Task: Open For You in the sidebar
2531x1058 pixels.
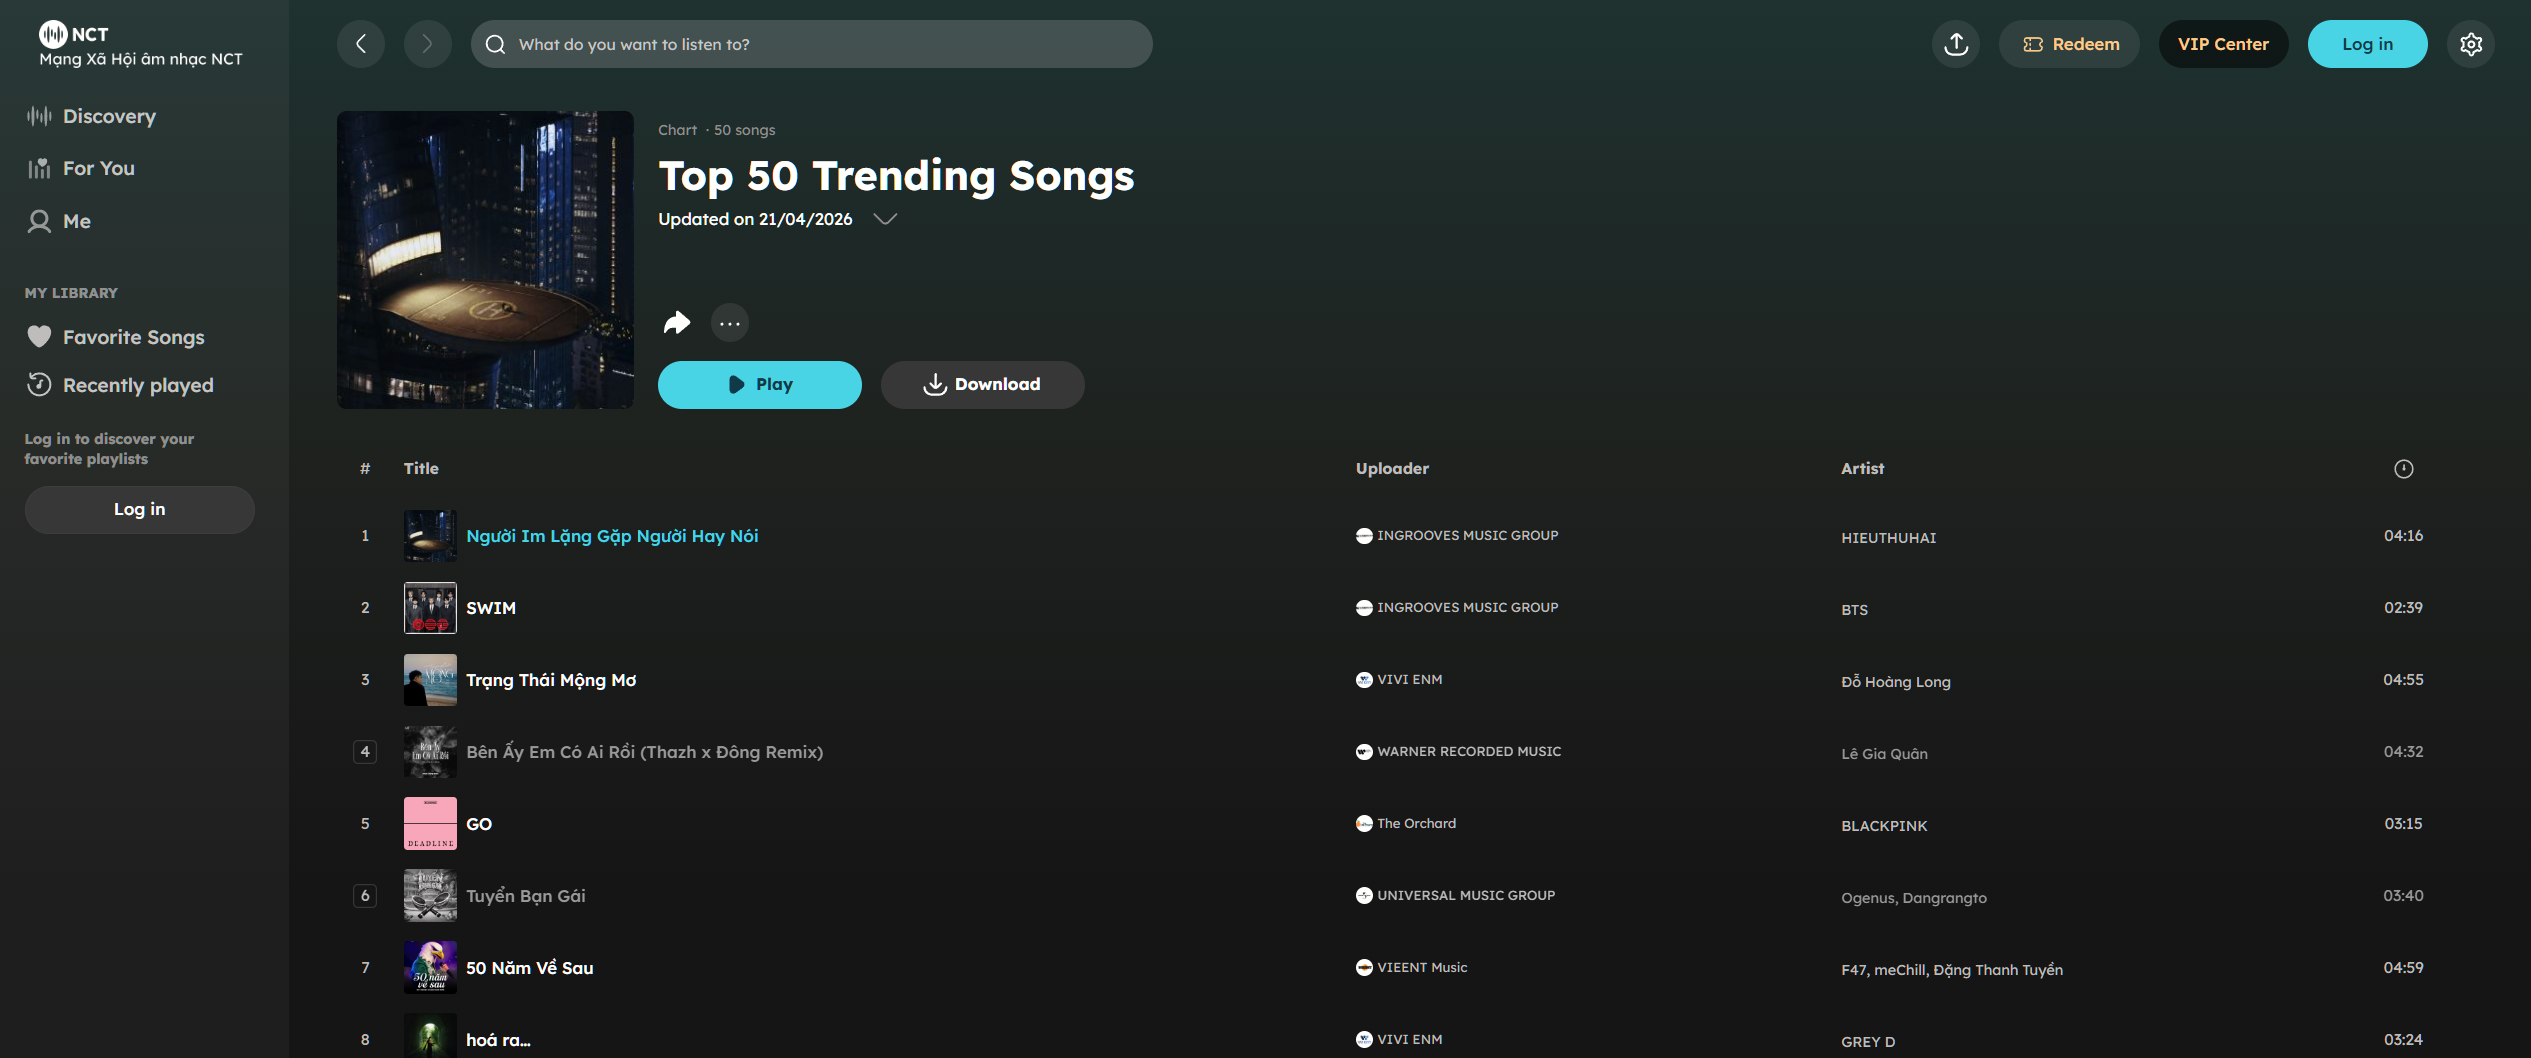Action: (98, 168)
